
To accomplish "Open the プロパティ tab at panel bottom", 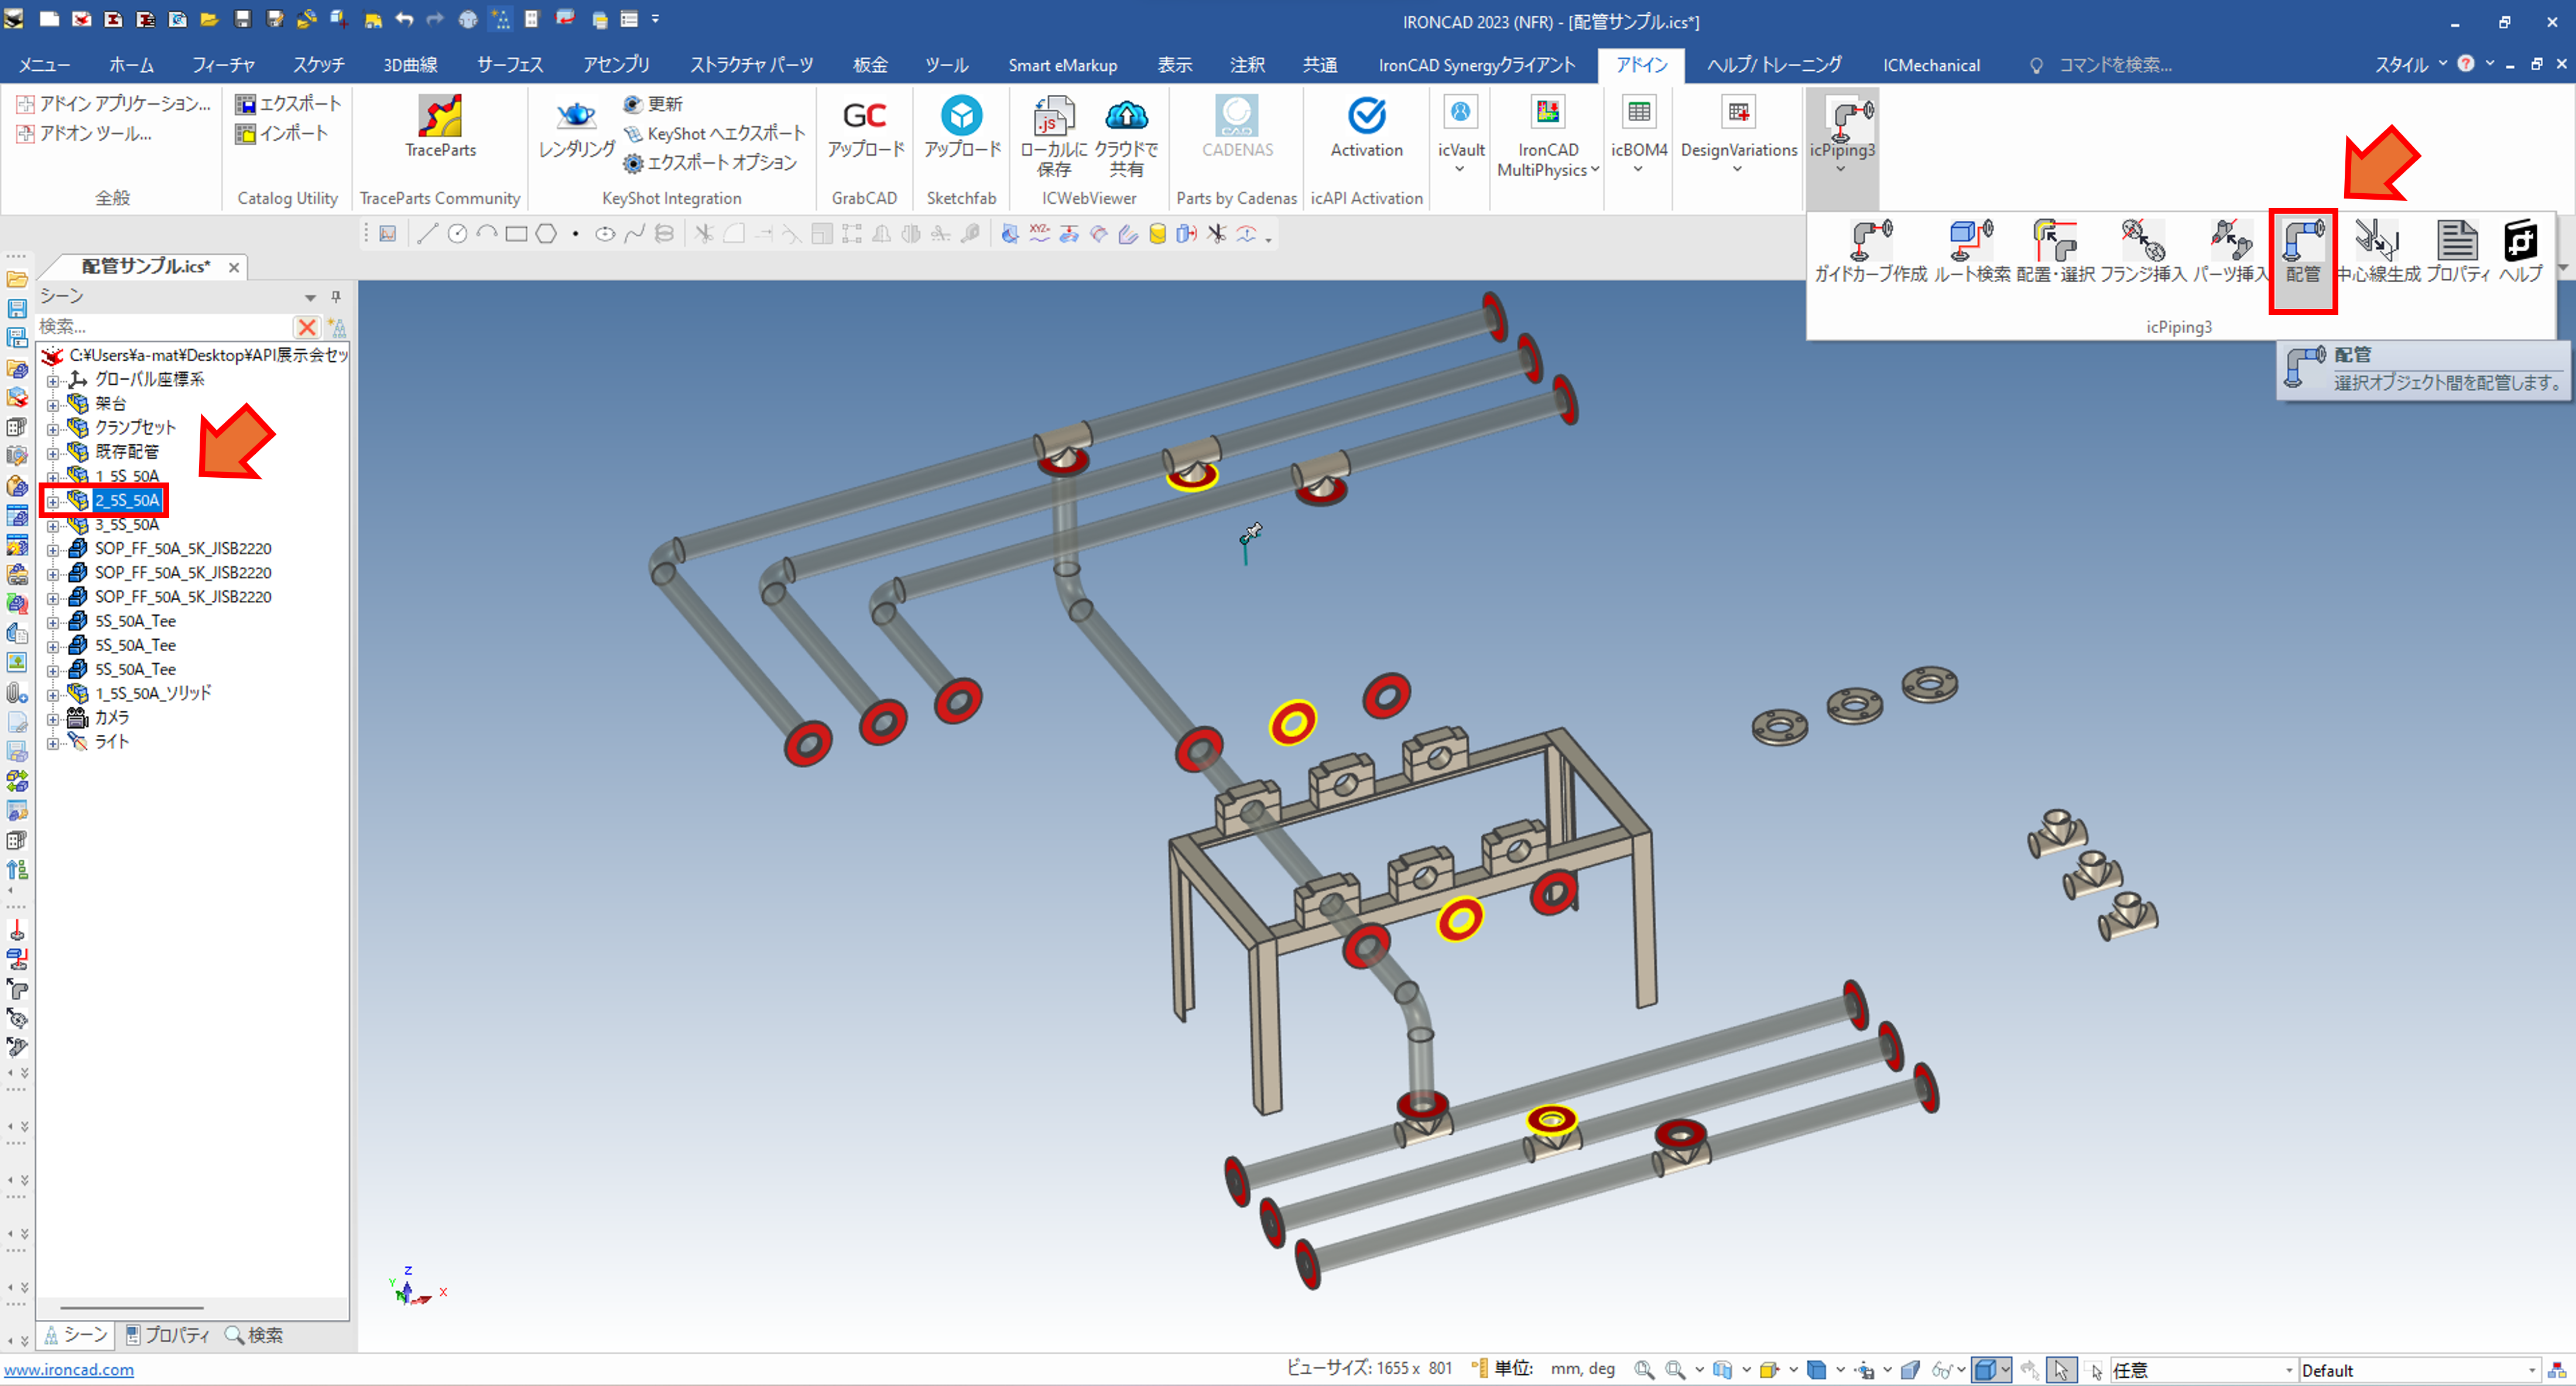I will pyautogui.click(x=167, y=1335).
